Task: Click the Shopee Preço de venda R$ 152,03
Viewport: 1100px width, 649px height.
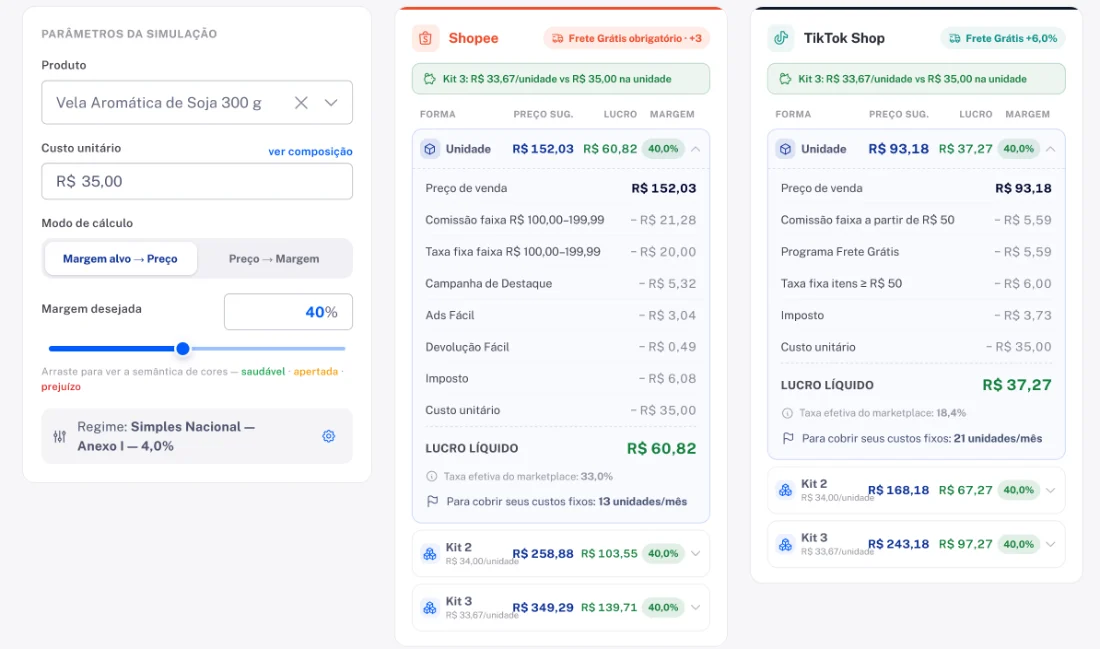Action: click(664, 188)
